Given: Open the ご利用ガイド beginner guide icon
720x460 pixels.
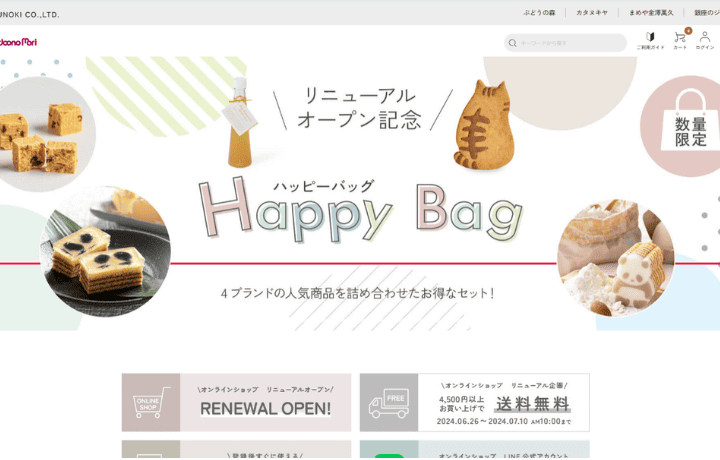Looking at the screenshot, I should click(x=650, y=40).
